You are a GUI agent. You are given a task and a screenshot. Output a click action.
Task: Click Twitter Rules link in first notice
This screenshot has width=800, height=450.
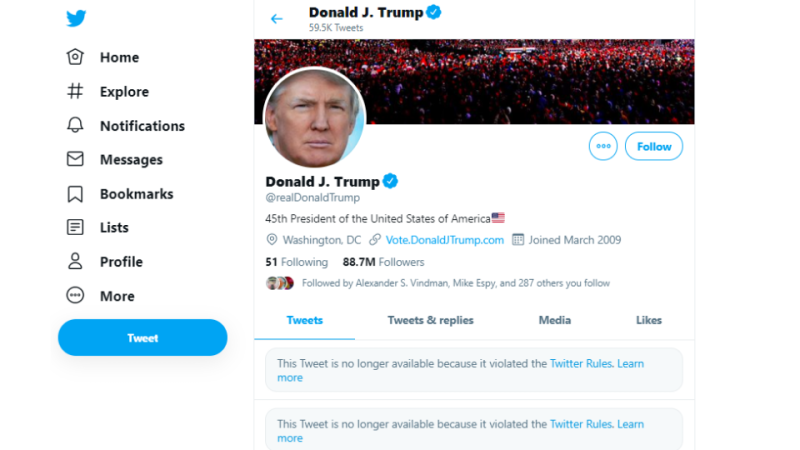[581, 364]
